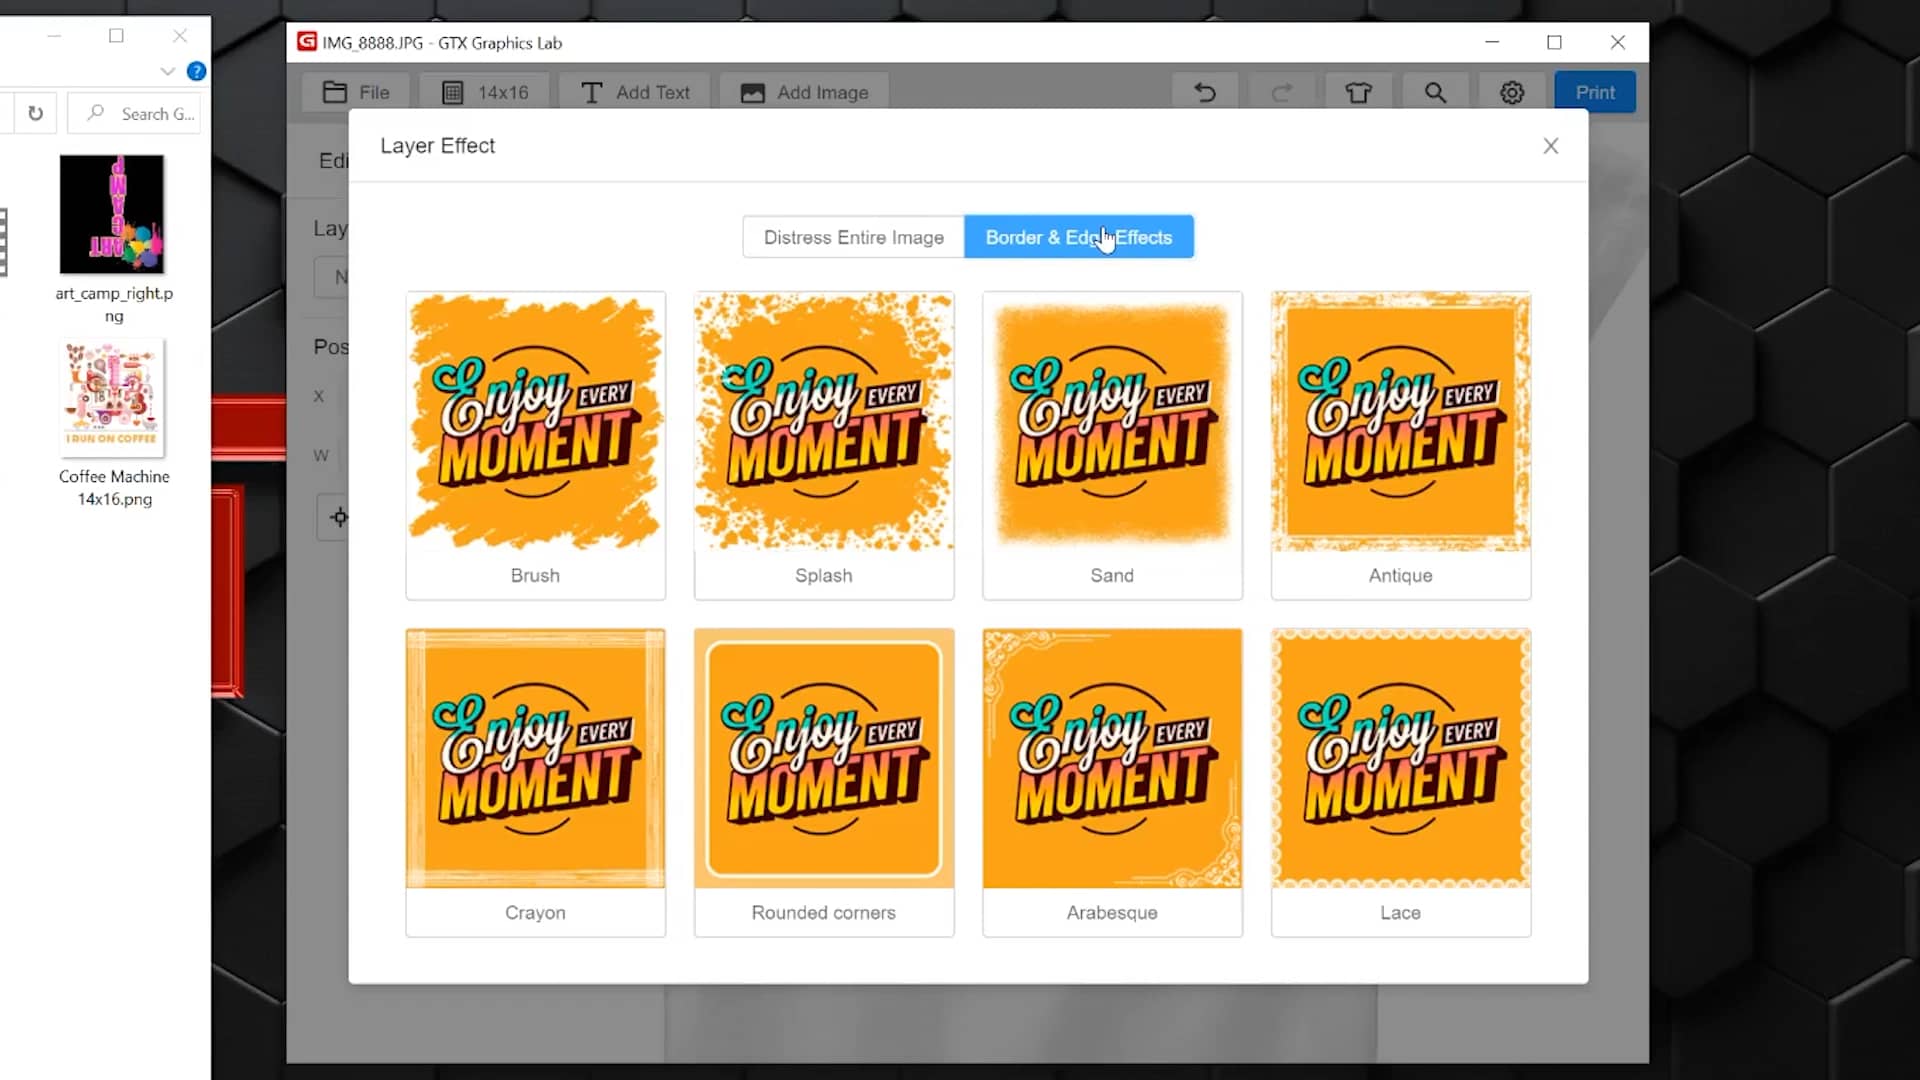1920x1080 pixels.
Task: Switch to Distress Entire Image tab
Action: coord(853,237)
